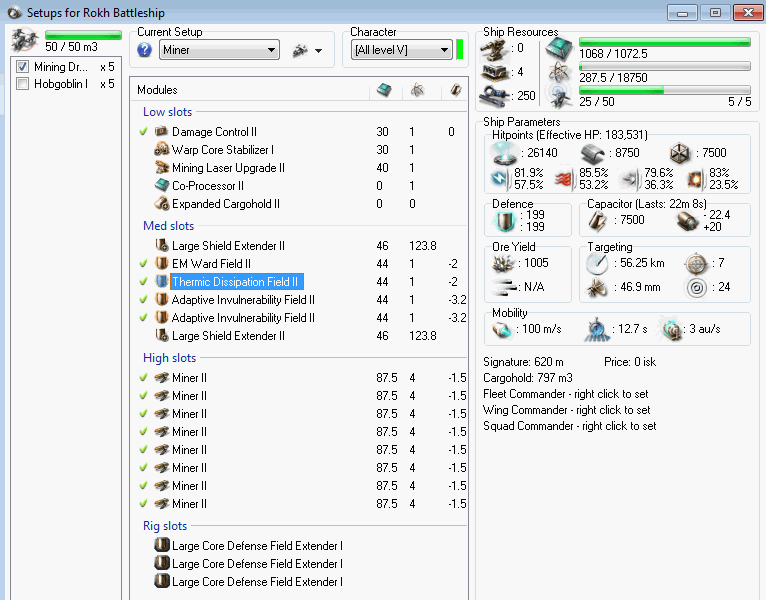Viewport: 766px width, 600px height.
Task: Select Expanded Cargohold II module
Action: click(x=225, y=204)
